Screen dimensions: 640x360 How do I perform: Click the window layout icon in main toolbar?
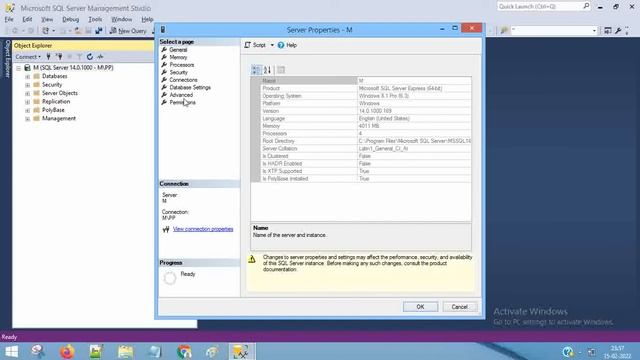pyautogui.click(x=608, y=31)
